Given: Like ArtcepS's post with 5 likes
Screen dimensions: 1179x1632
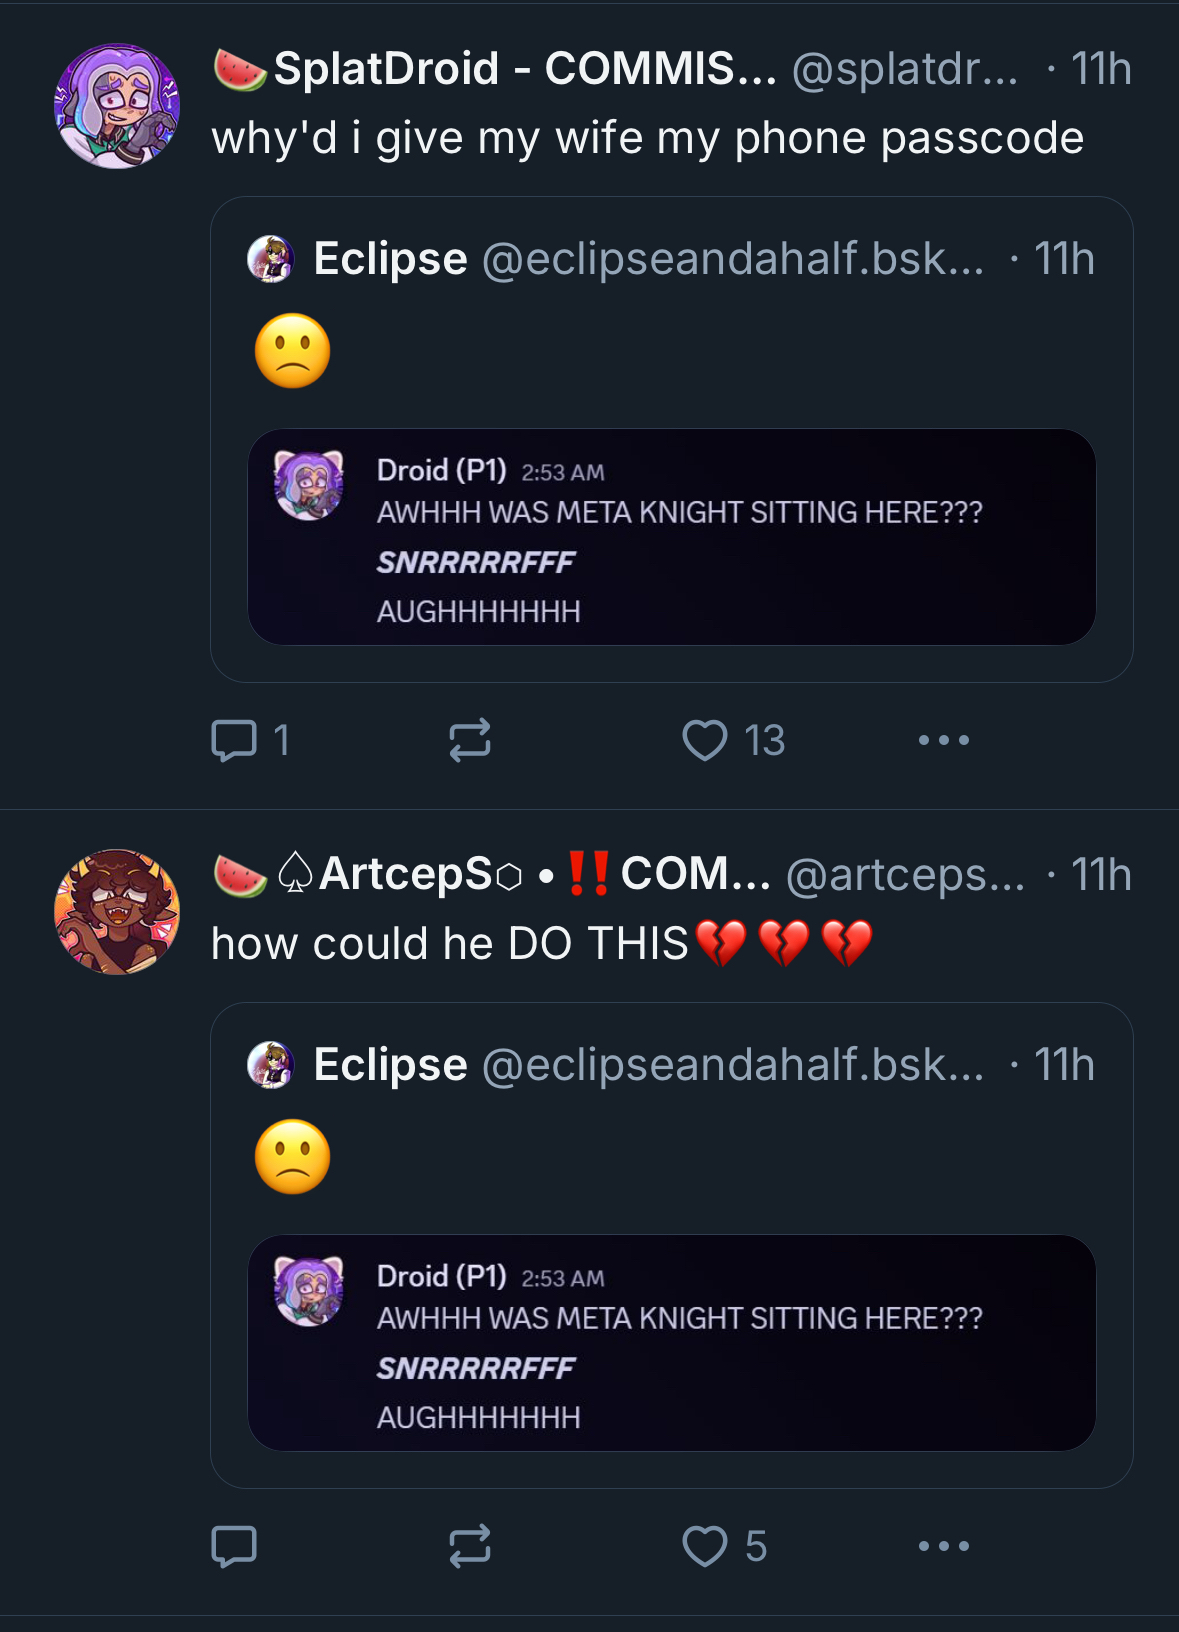Looking at the screenshot, I should [x=705, y=1546].
